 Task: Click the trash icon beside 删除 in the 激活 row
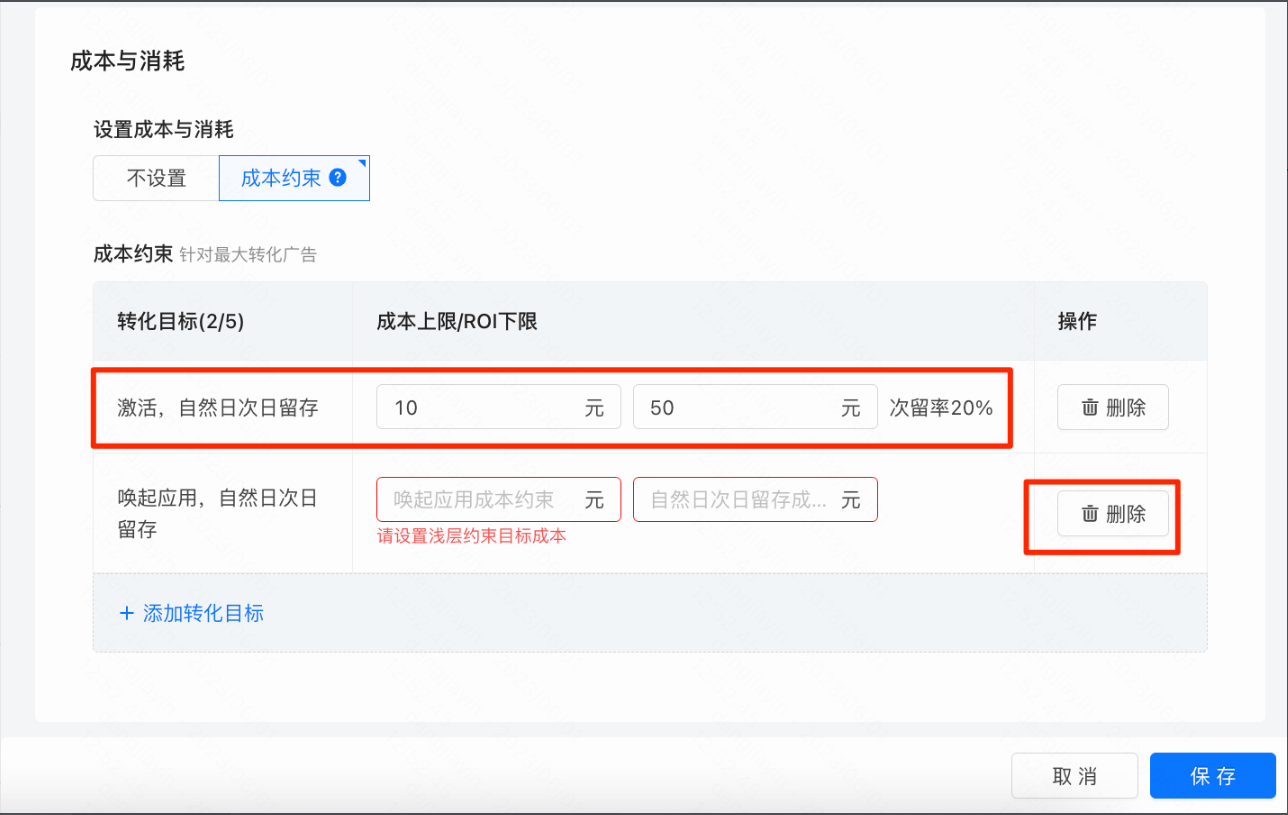click(1092, 407)
